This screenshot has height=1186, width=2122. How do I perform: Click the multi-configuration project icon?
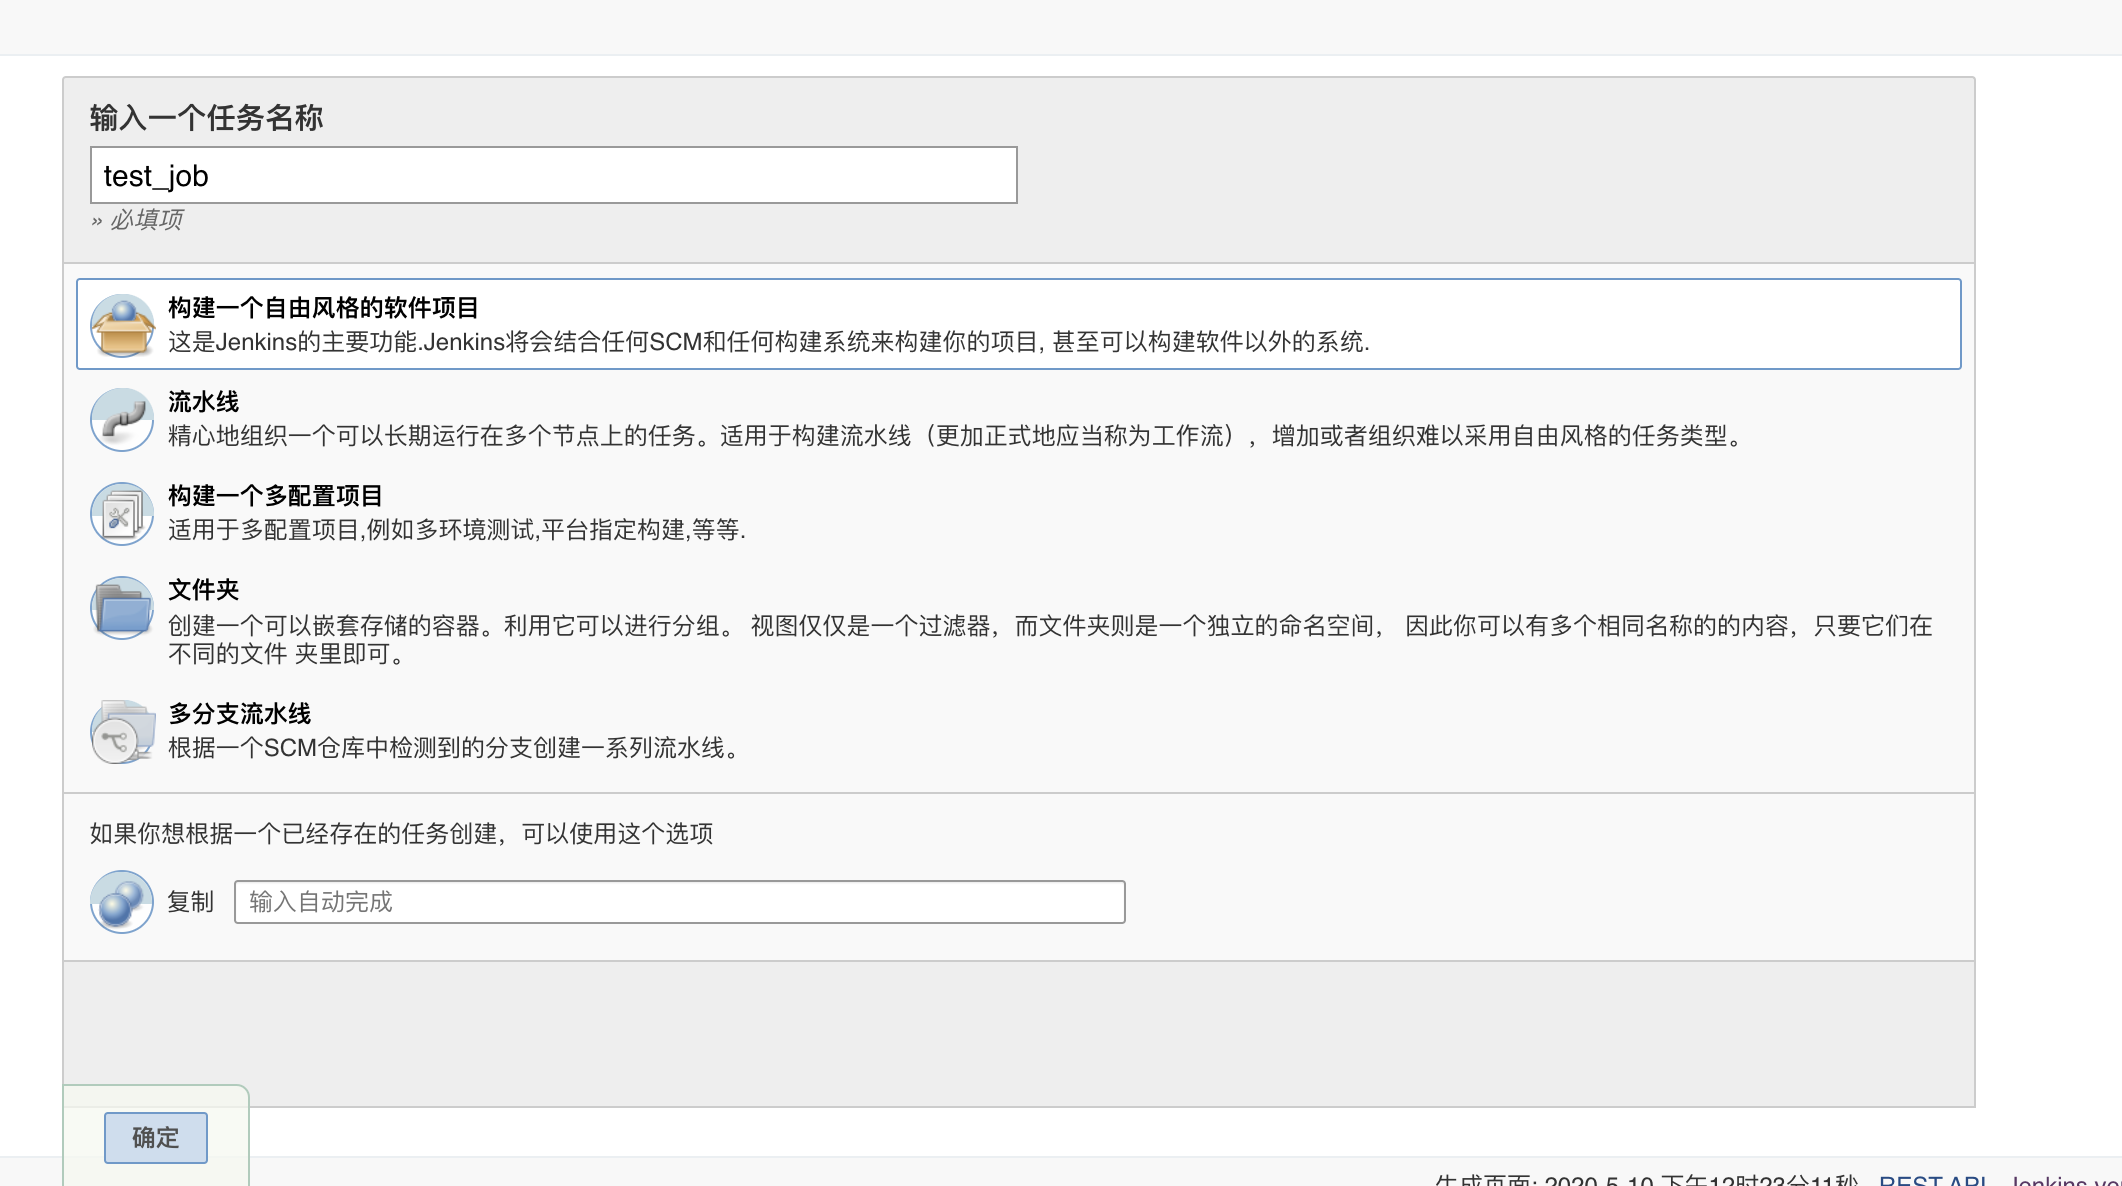[122, 514]
